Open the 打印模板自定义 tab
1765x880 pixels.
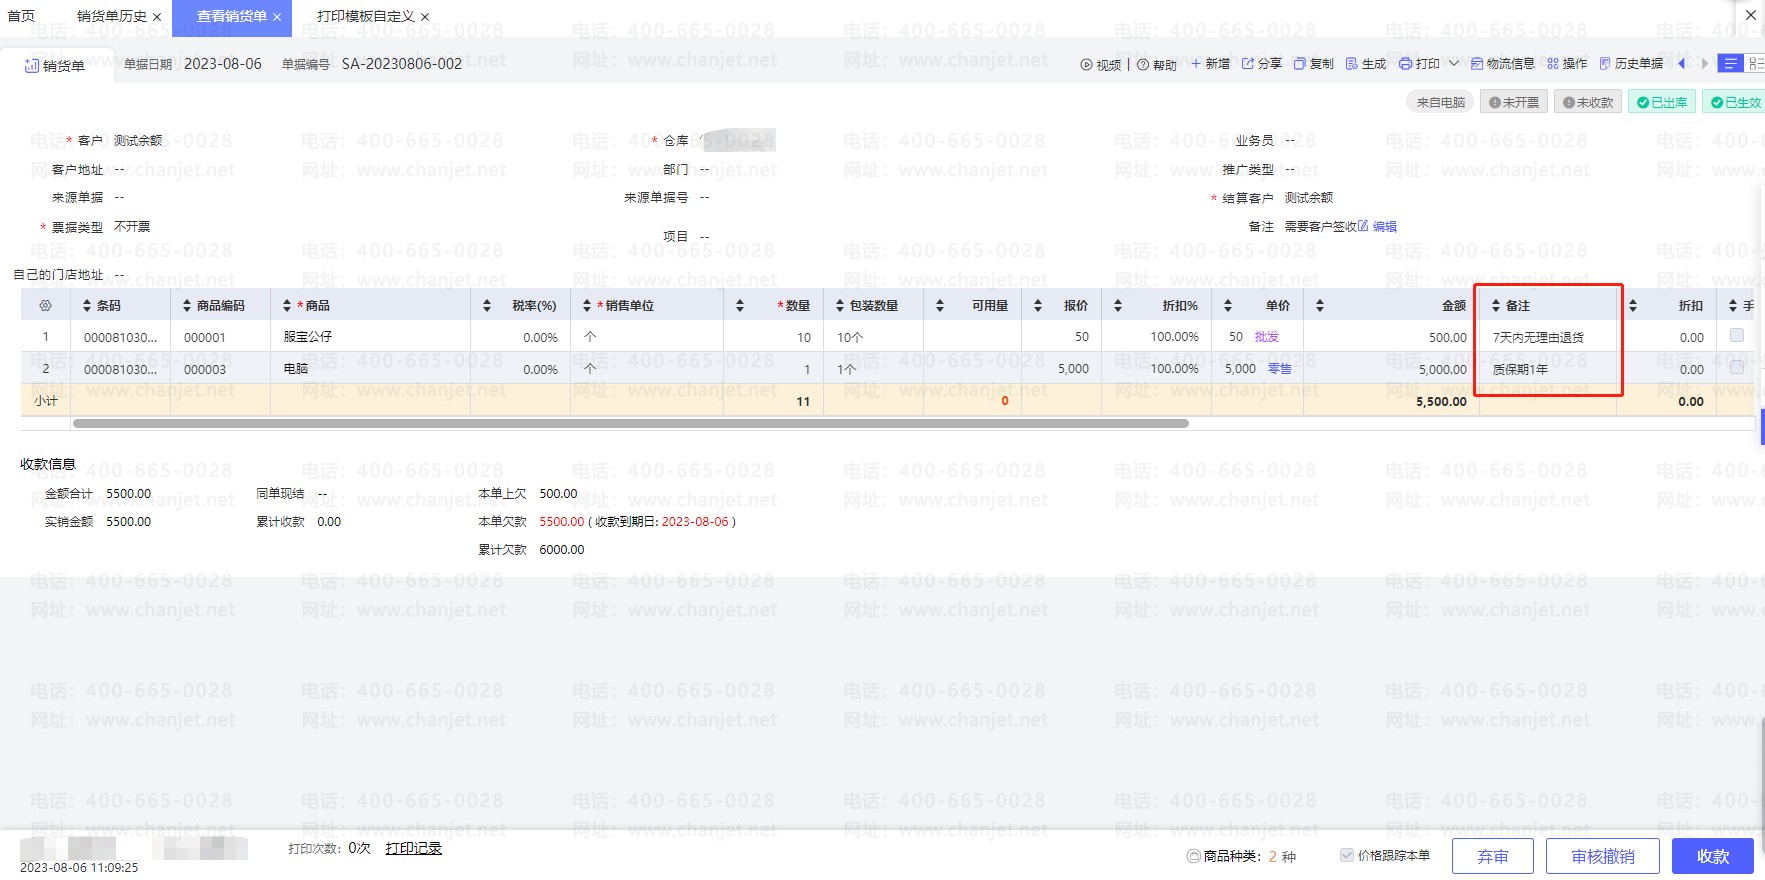(365, 17)
